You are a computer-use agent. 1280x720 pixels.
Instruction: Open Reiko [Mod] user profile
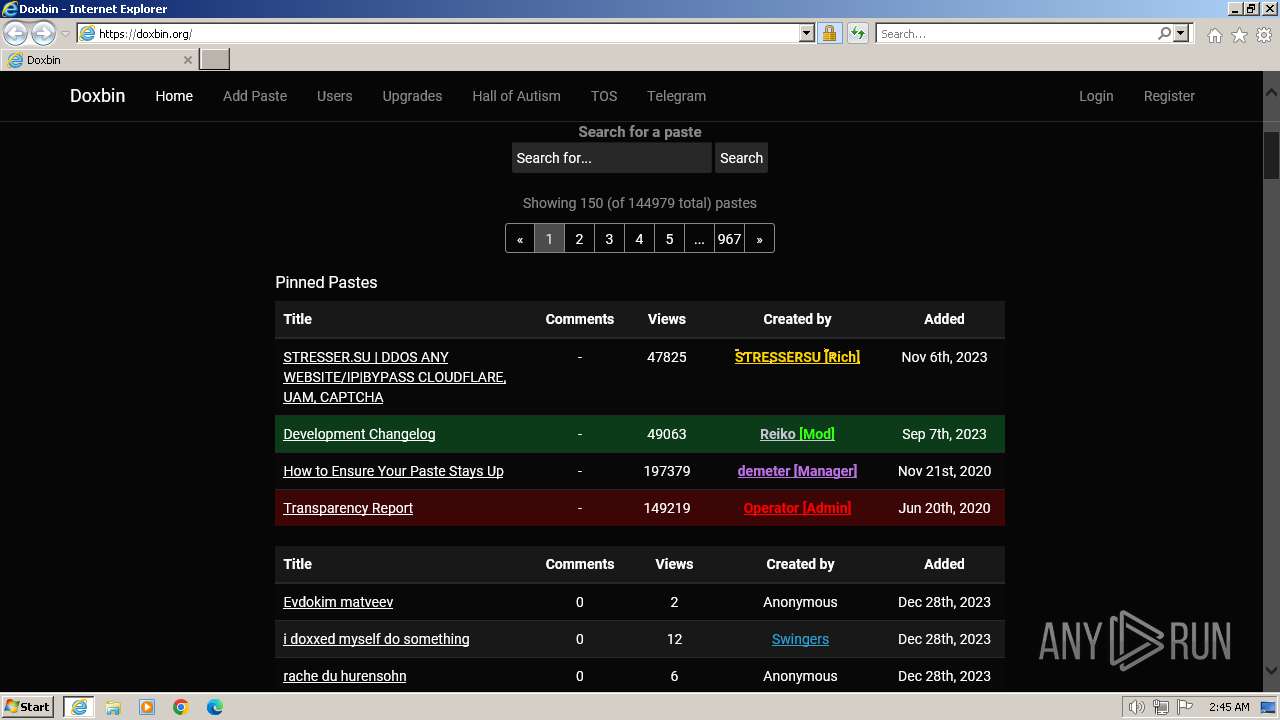pyautogui.click(x=797, y=434)
